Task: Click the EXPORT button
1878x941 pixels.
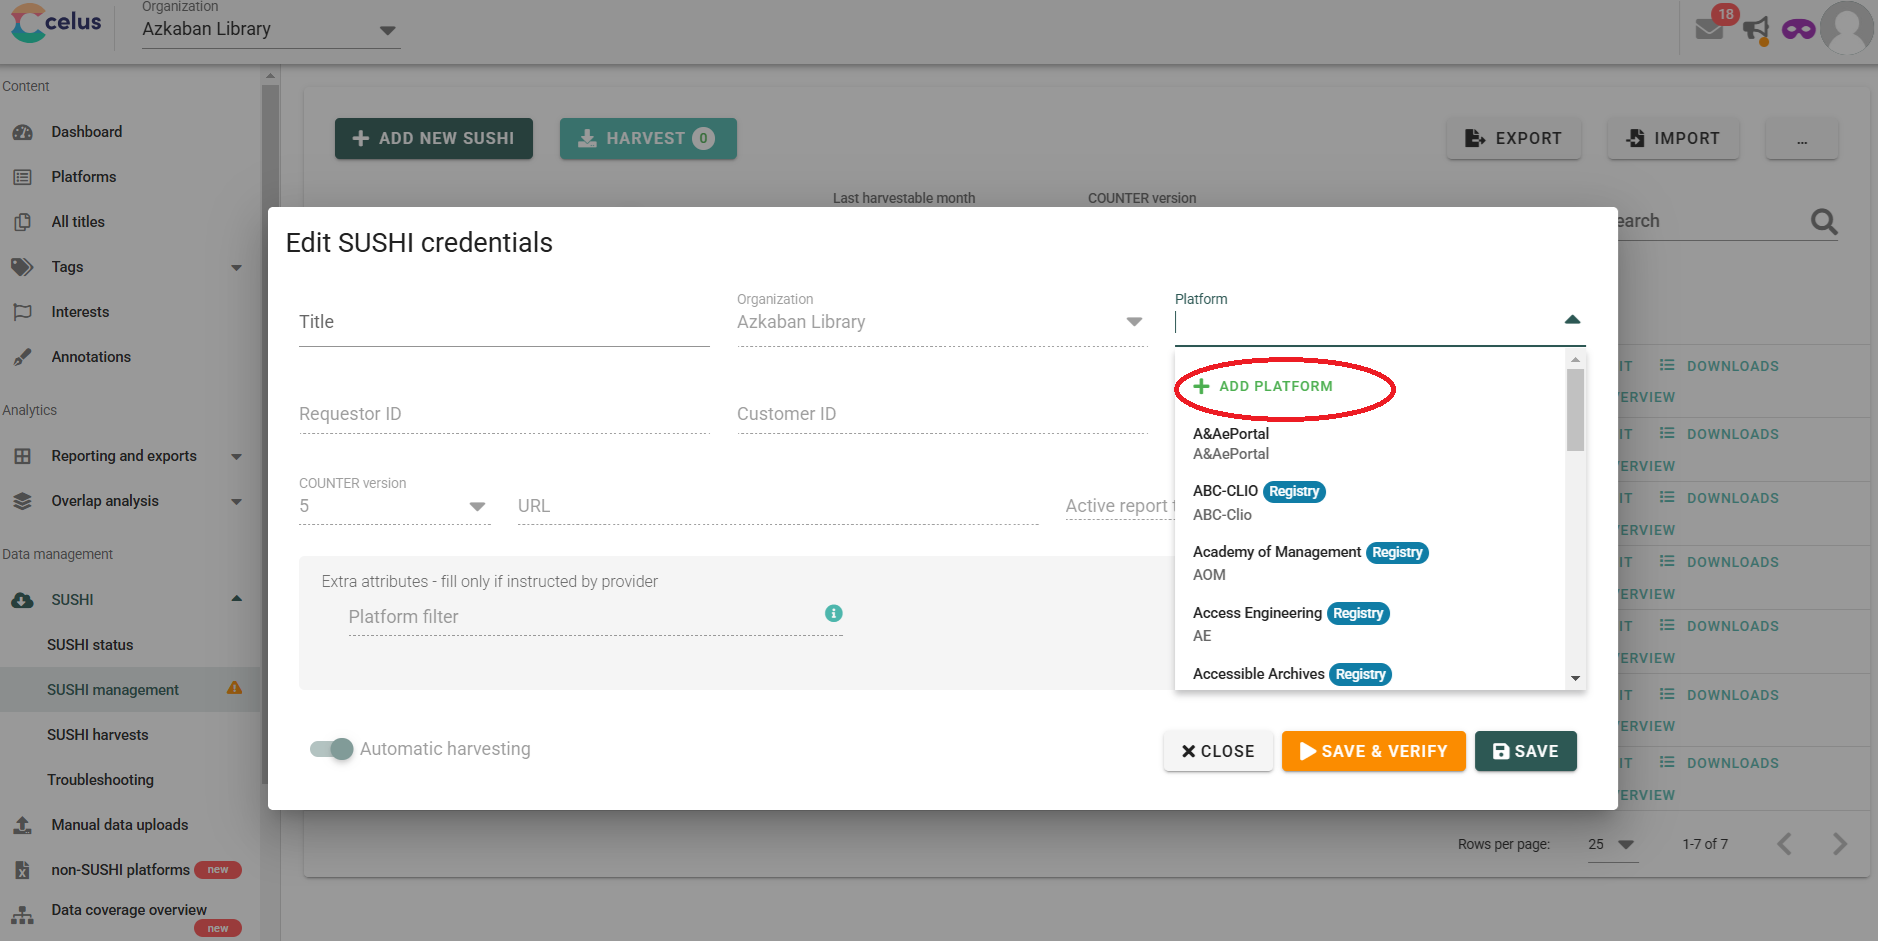Action: click(1513, 139)
